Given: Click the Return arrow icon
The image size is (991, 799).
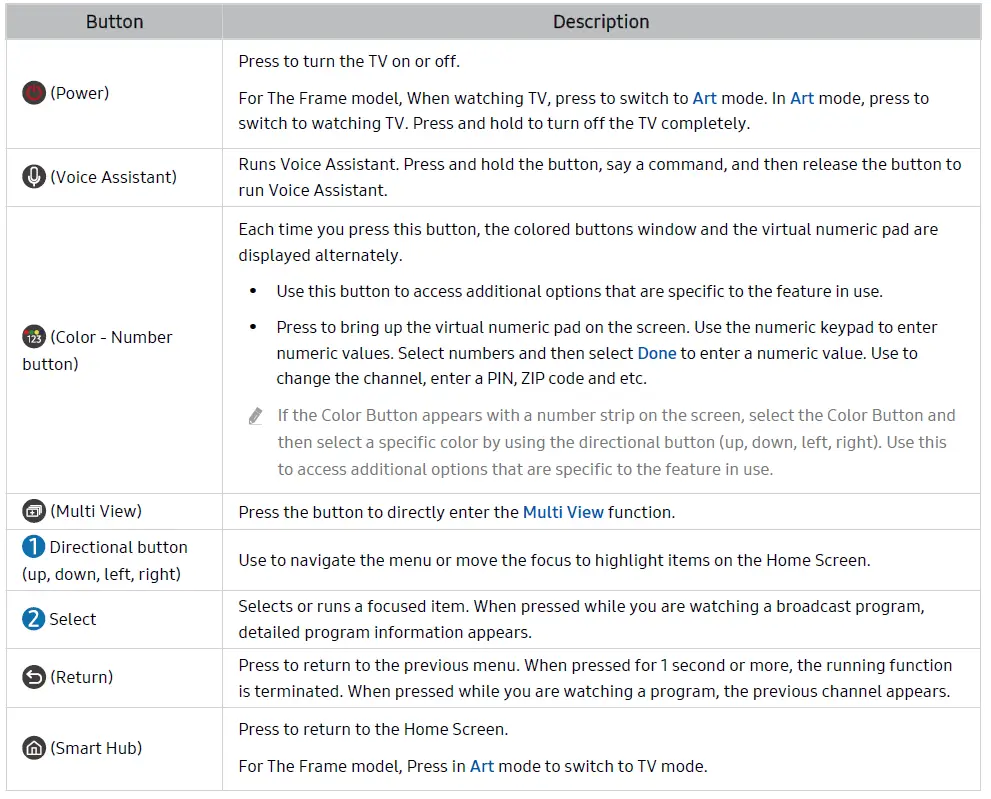Looking at the screenshot, I should coord(34,677).
